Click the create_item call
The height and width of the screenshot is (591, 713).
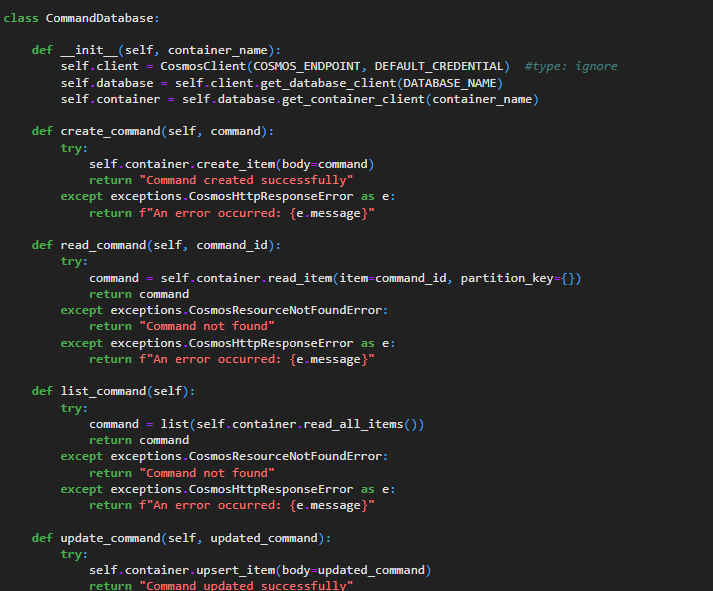coord(236,164)
